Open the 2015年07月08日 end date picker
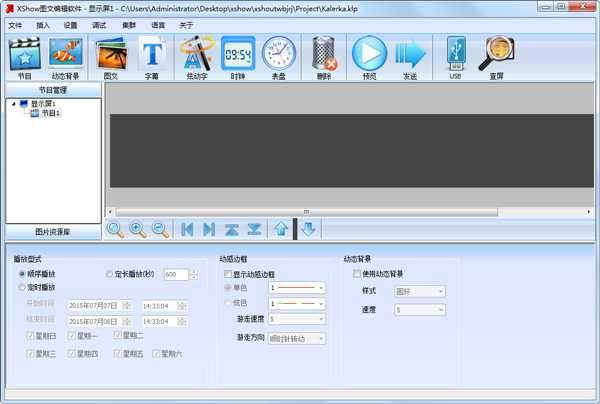The image size is (600, 404). (99, 321)
